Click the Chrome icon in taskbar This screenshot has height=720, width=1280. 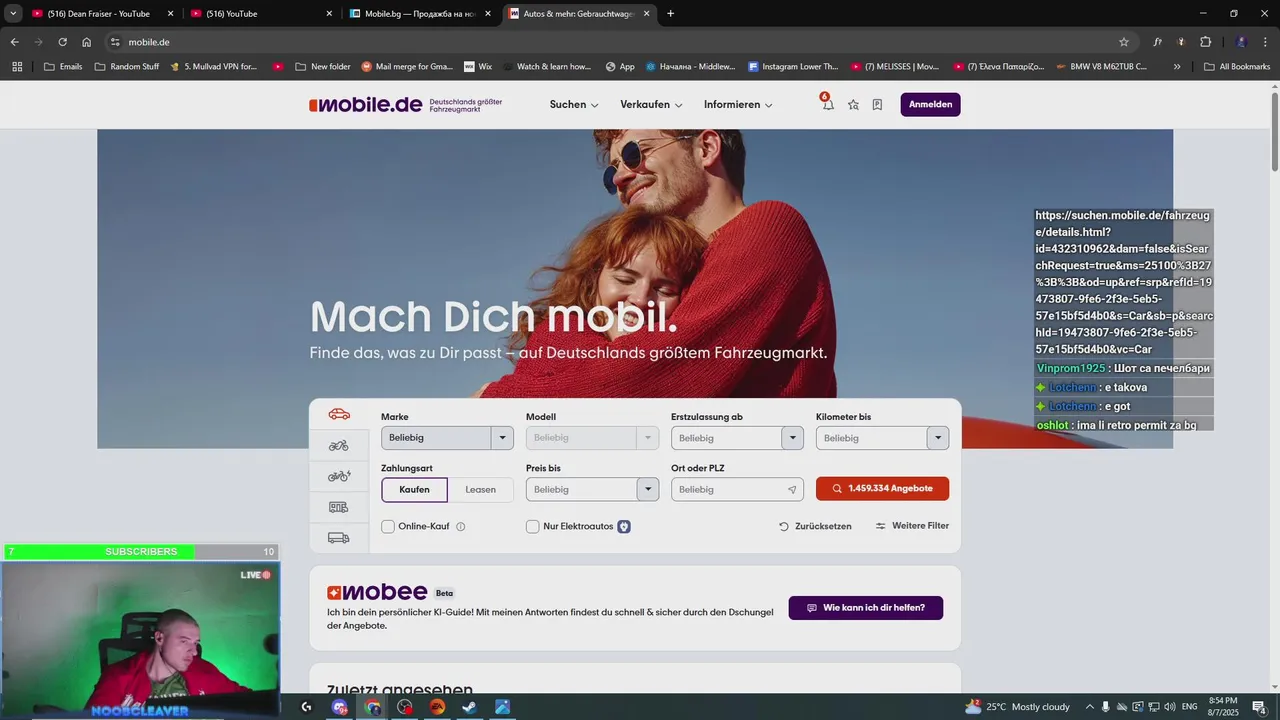click(373, 707)
